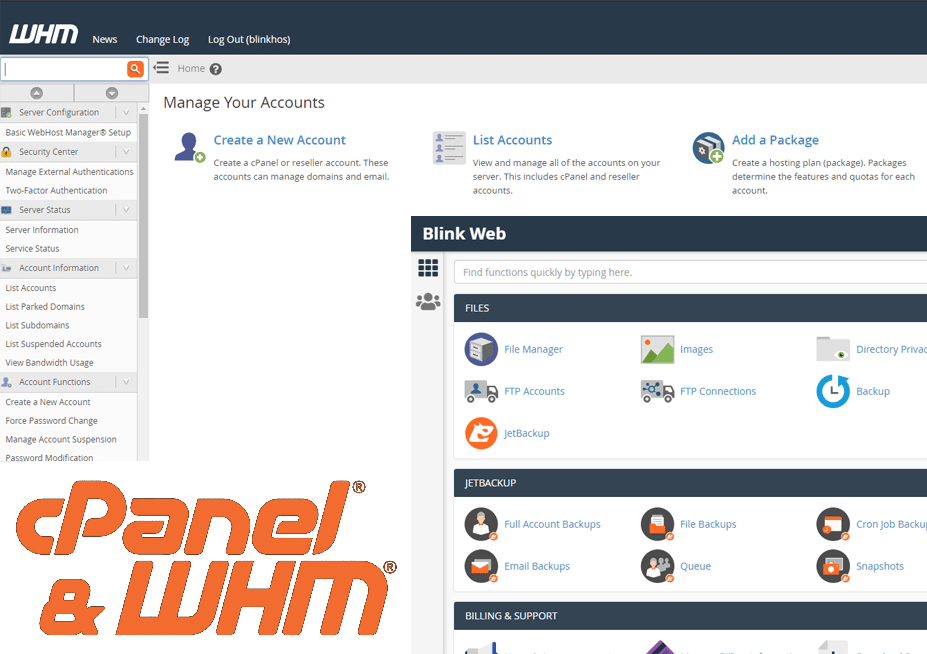The image size is (927, 654).
Task: Open the Change Log menu item
Action: (163, 40)
